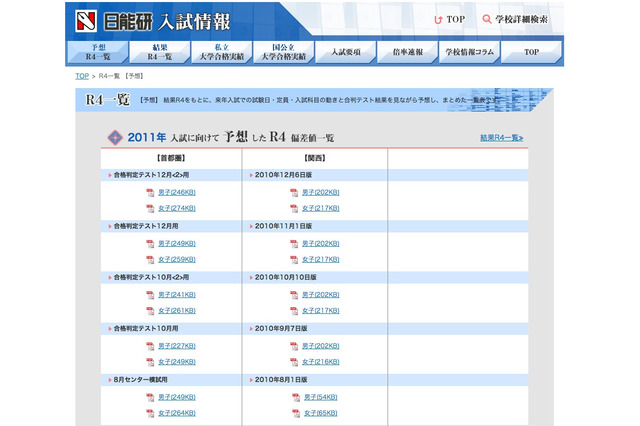Screen dimensions: 640x426
Task: Open 男子(202KB) link under 2010年10月10日版
Action: pyautogui.click(x=321, y=295)
